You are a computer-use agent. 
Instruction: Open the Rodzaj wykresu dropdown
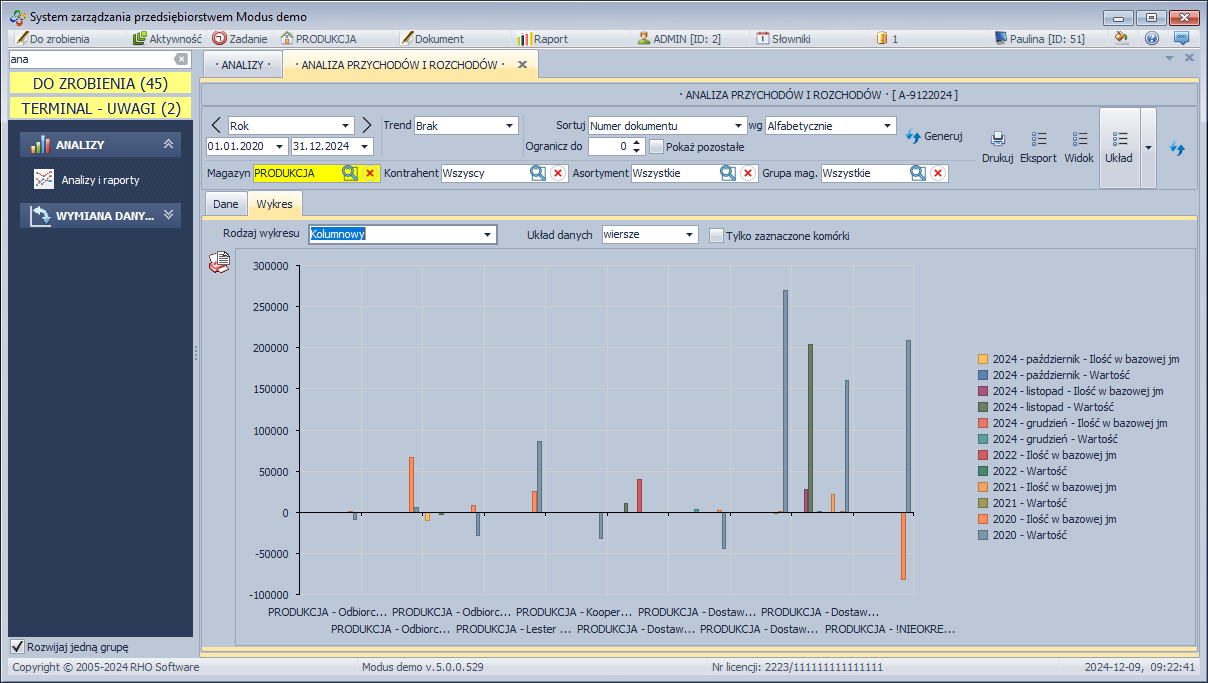pos(488,235)
